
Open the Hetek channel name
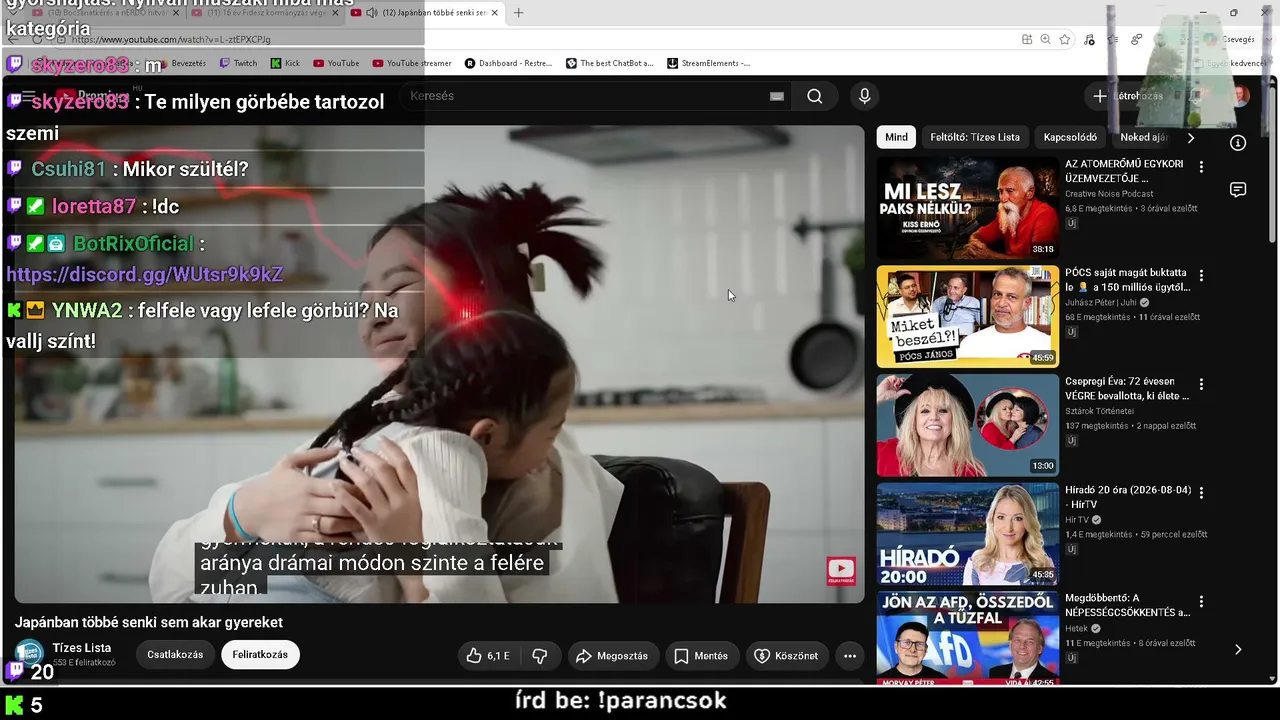tap(1076, 629)
